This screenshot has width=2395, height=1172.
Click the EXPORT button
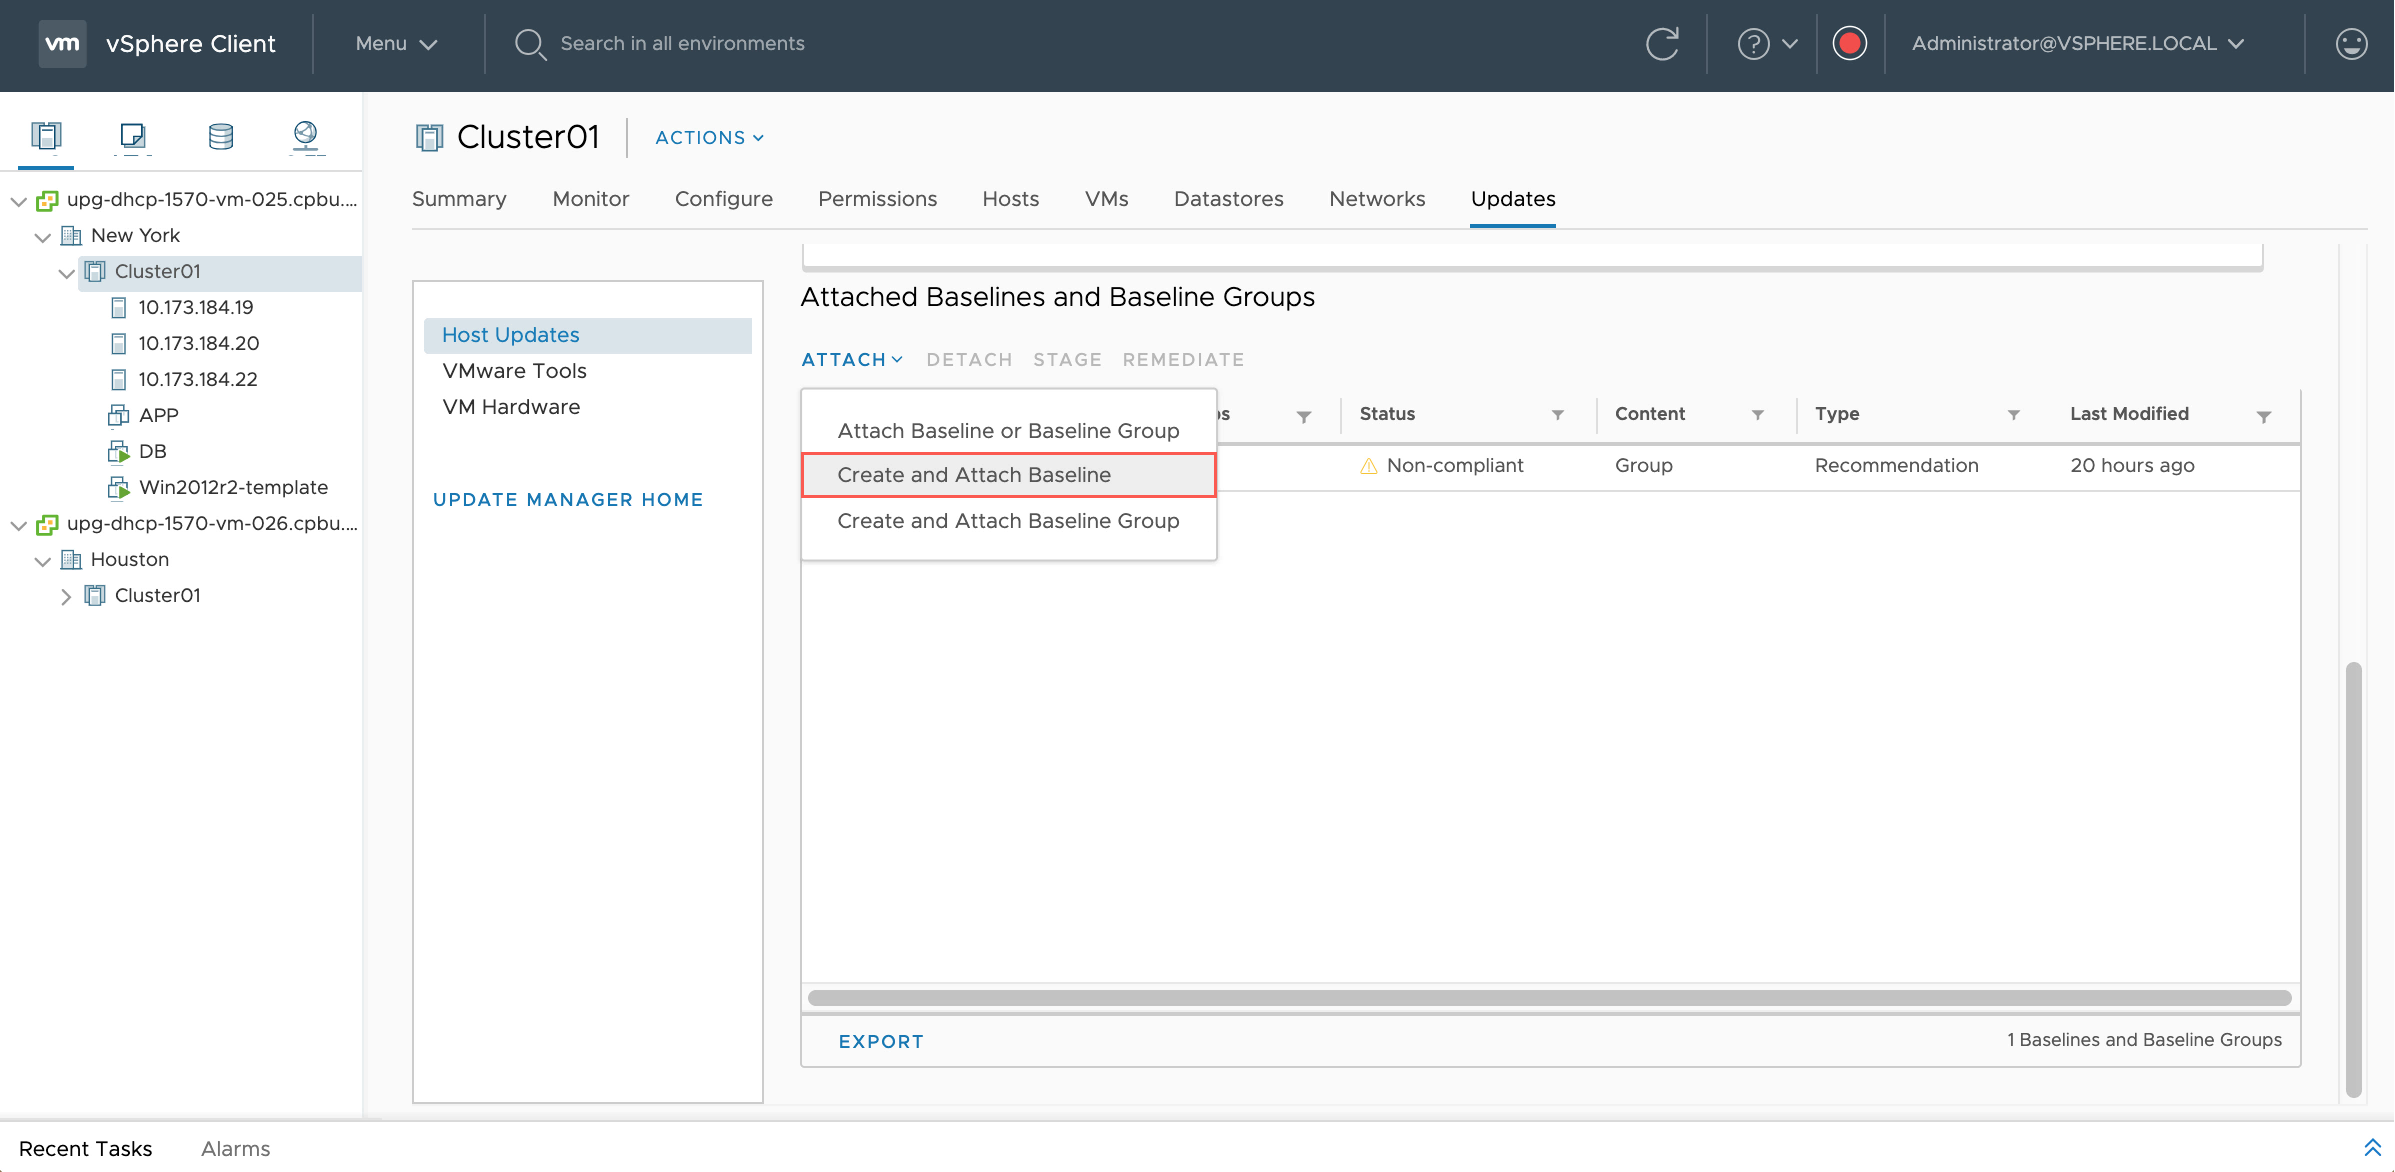[x=880, y=1041]
